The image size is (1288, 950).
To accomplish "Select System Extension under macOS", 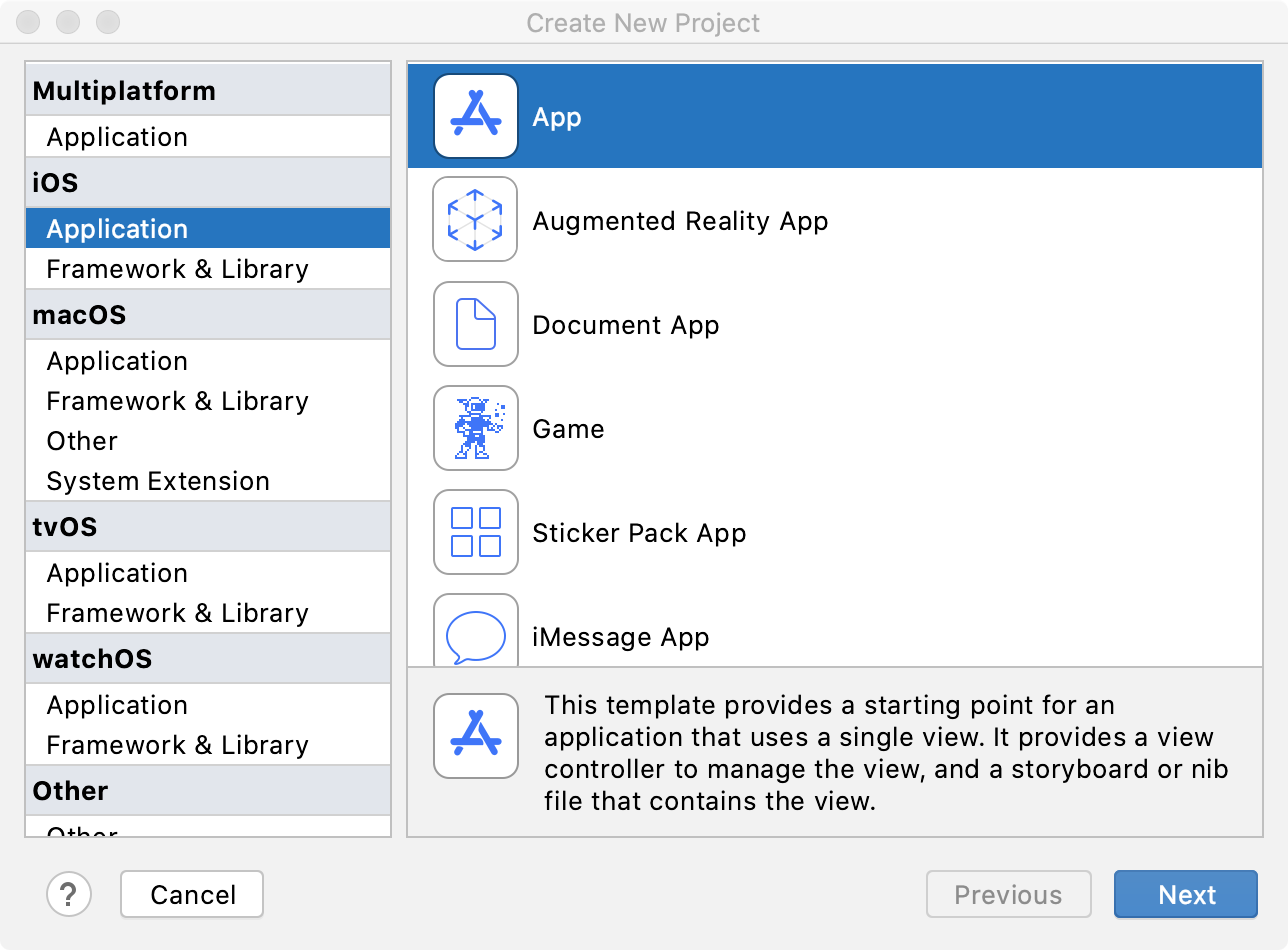I will tap(208, 481).
